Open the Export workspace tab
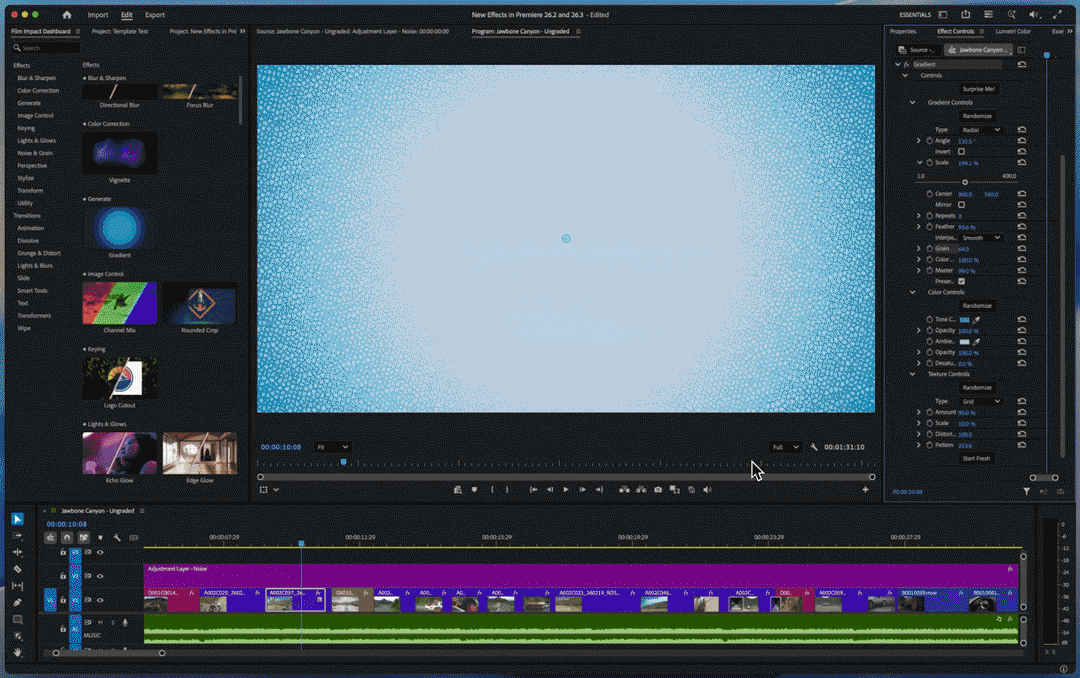This screenshot has height=678, width=1080. click(x=155, y=14)
